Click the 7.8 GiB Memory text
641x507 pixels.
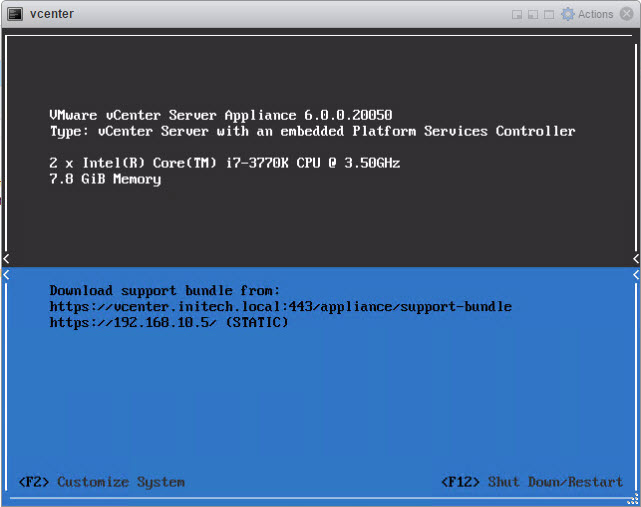point(105,179)
